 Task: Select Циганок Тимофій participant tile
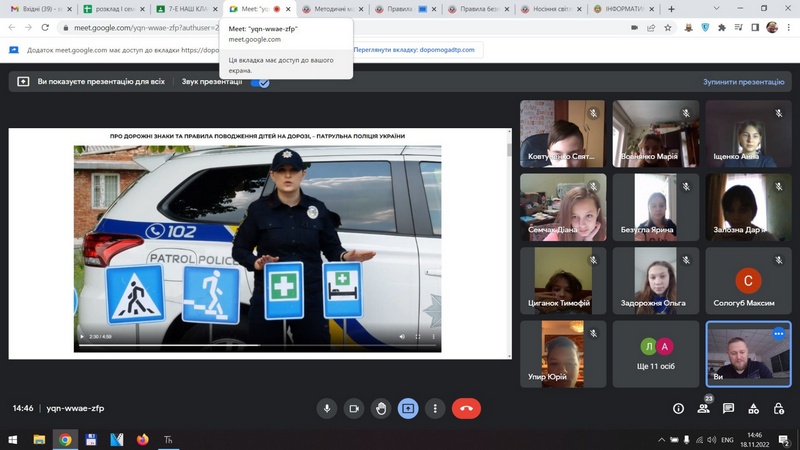[563, 281]
